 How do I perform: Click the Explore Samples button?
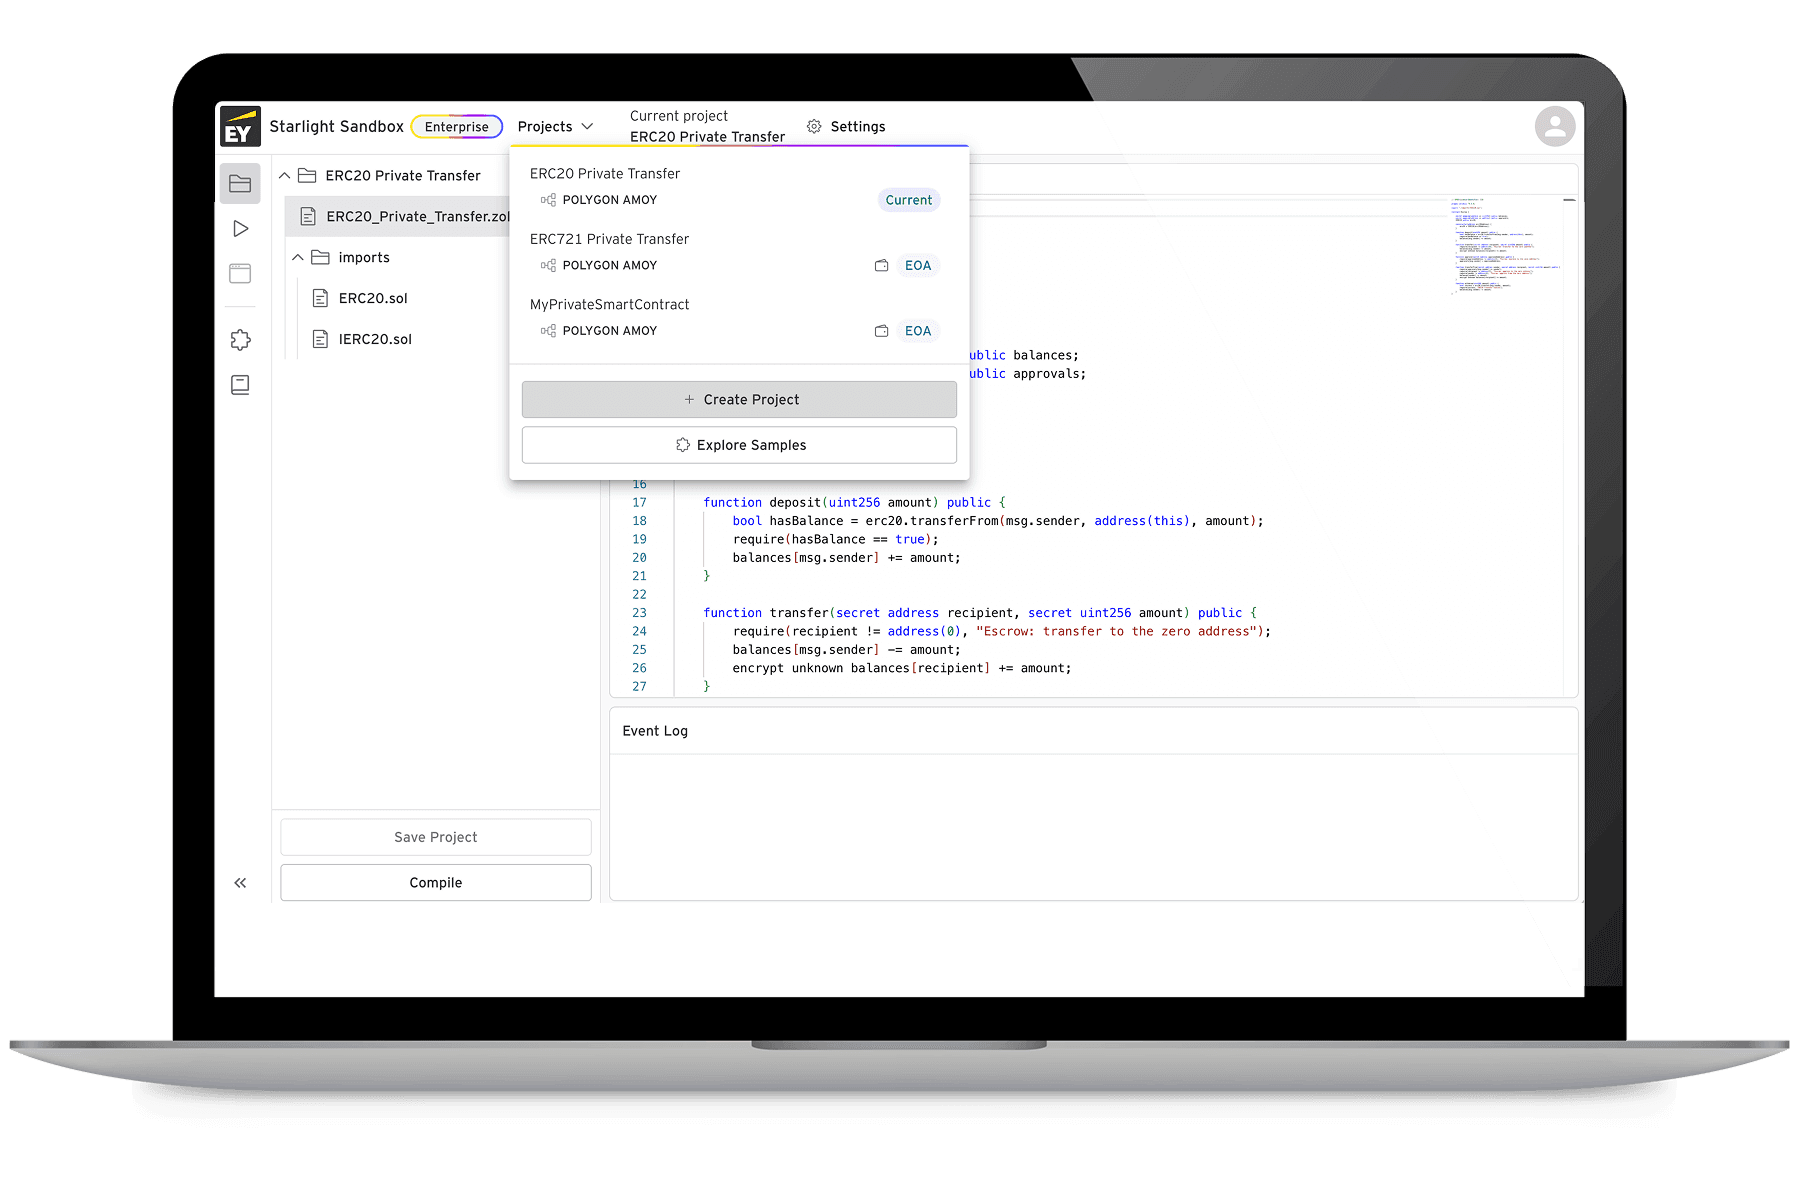[739, 445]
